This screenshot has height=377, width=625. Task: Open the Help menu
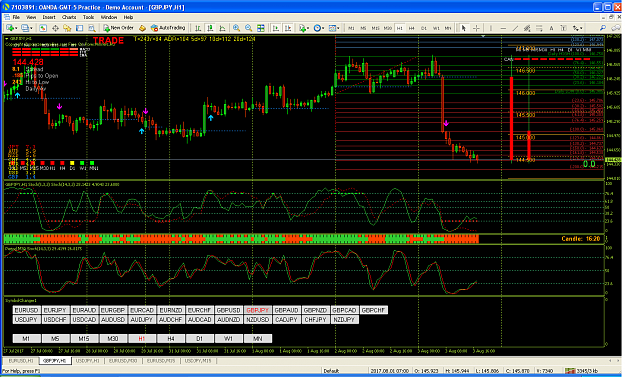pos(128,17)
